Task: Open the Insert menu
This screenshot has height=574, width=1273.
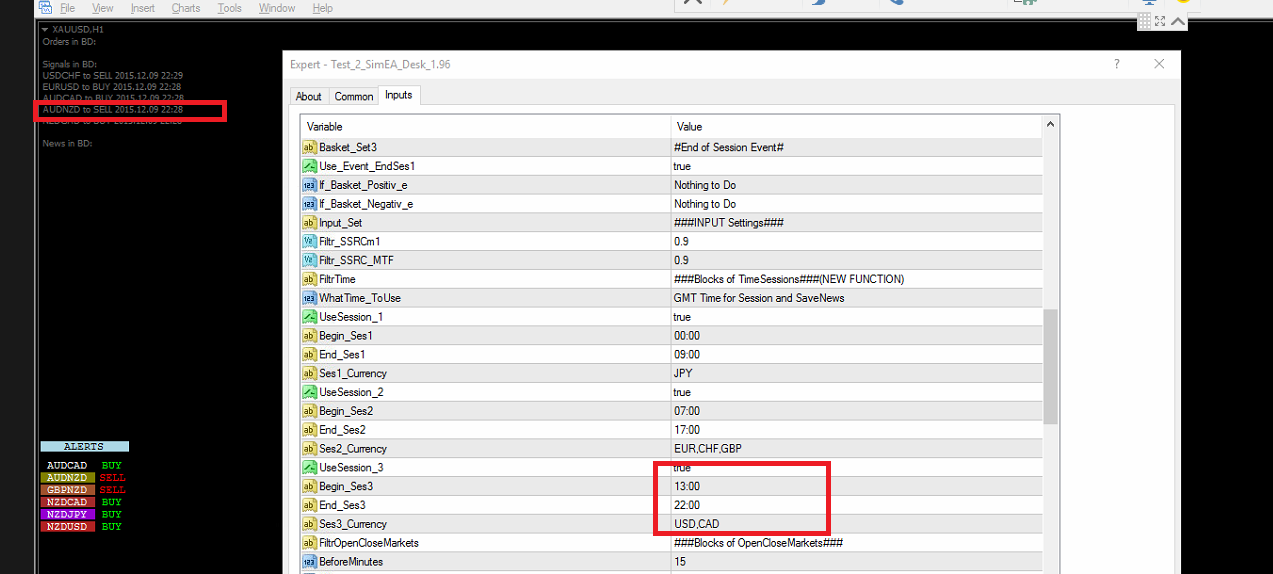Action: (143, 8)
